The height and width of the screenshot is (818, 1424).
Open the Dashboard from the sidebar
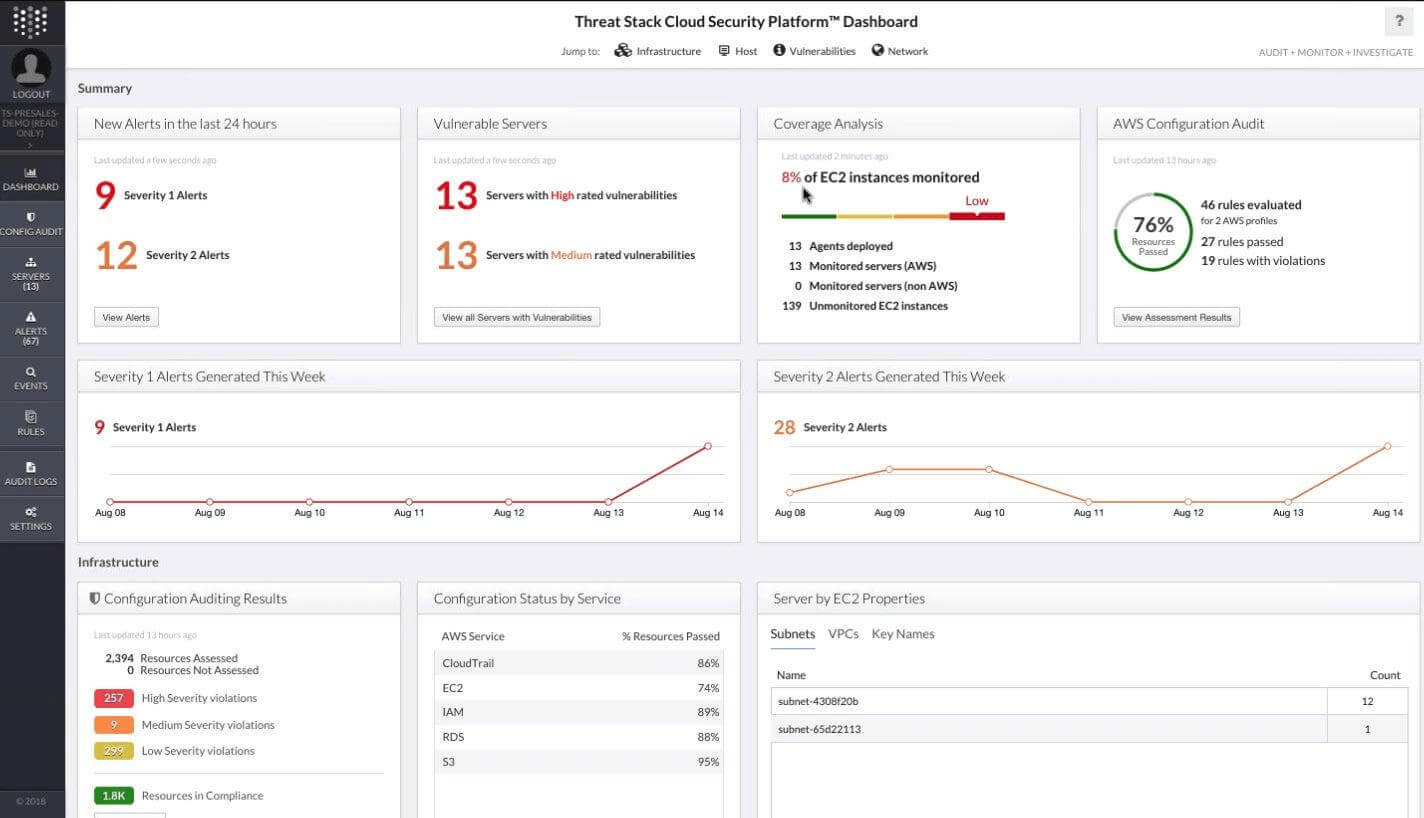click(31, 180)
